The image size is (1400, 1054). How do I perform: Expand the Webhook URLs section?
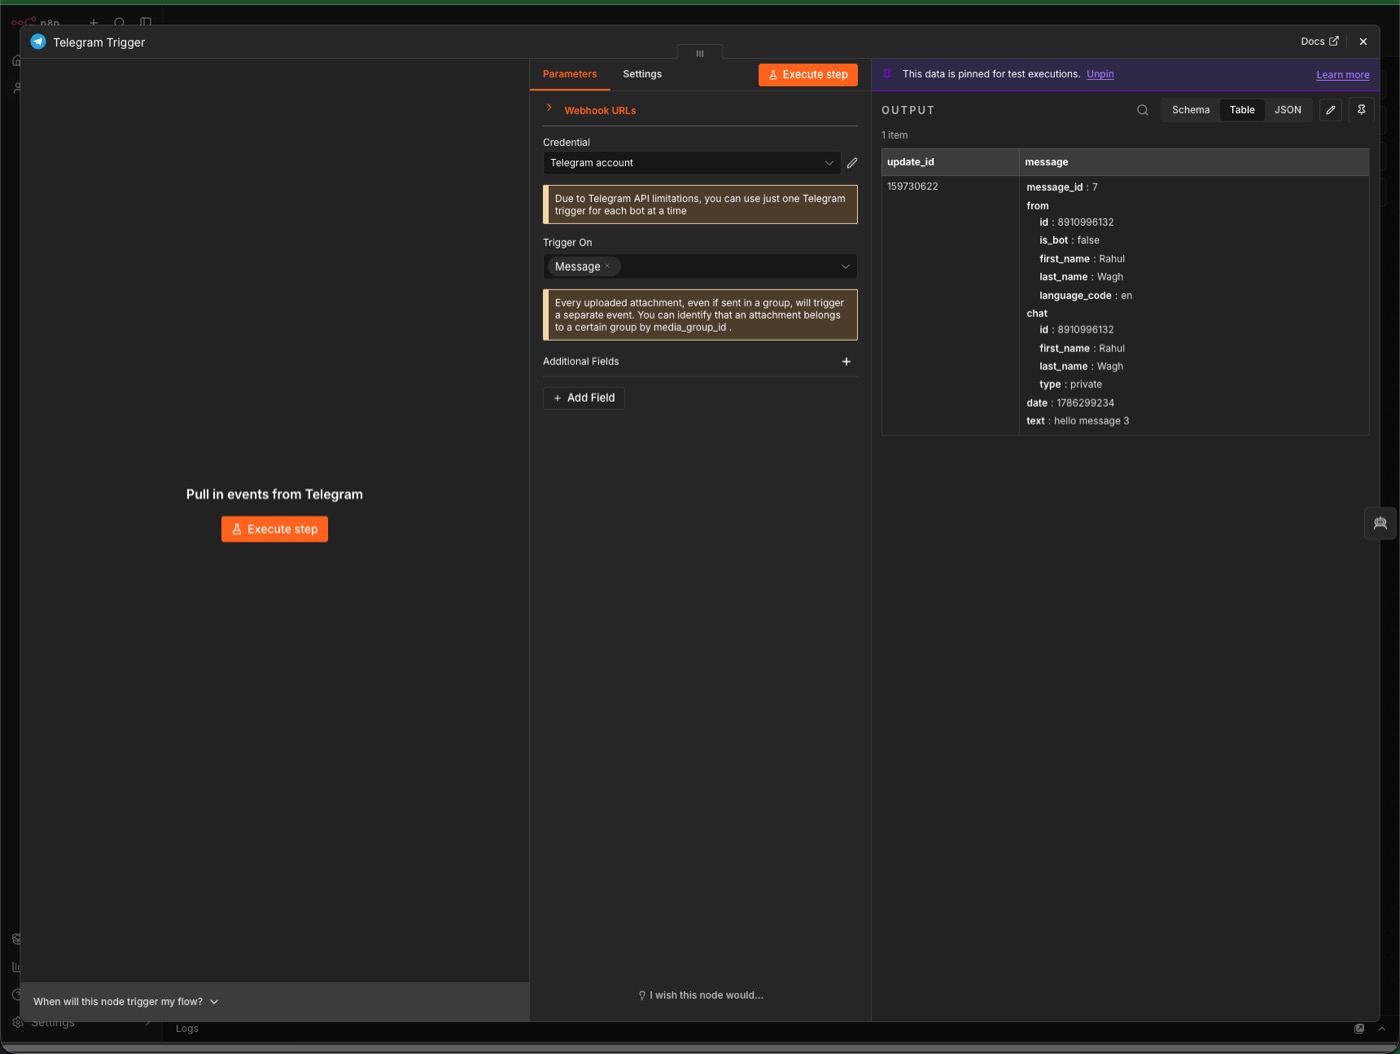click(599, 110)
